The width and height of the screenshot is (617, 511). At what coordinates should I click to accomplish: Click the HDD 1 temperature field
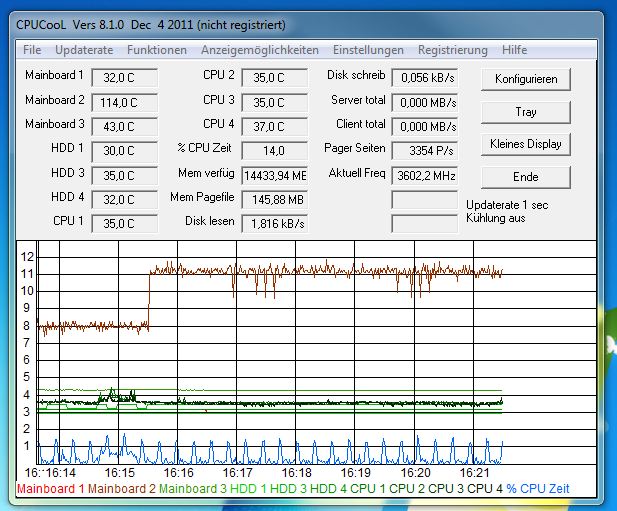[124, 151]
